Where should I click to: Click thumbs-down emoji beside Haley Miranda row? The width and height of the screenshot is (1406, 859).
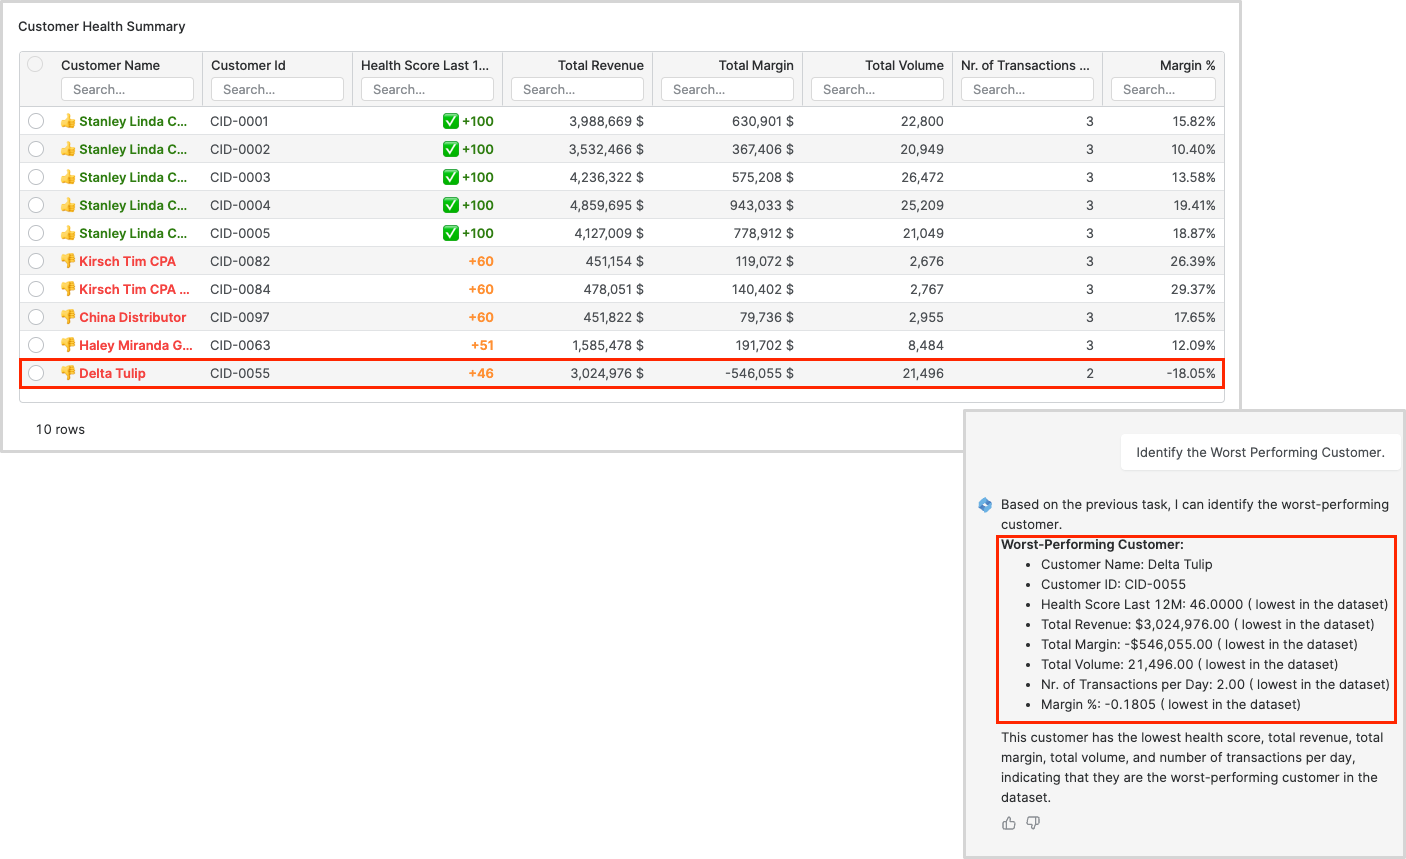click(x=68, y=345)
